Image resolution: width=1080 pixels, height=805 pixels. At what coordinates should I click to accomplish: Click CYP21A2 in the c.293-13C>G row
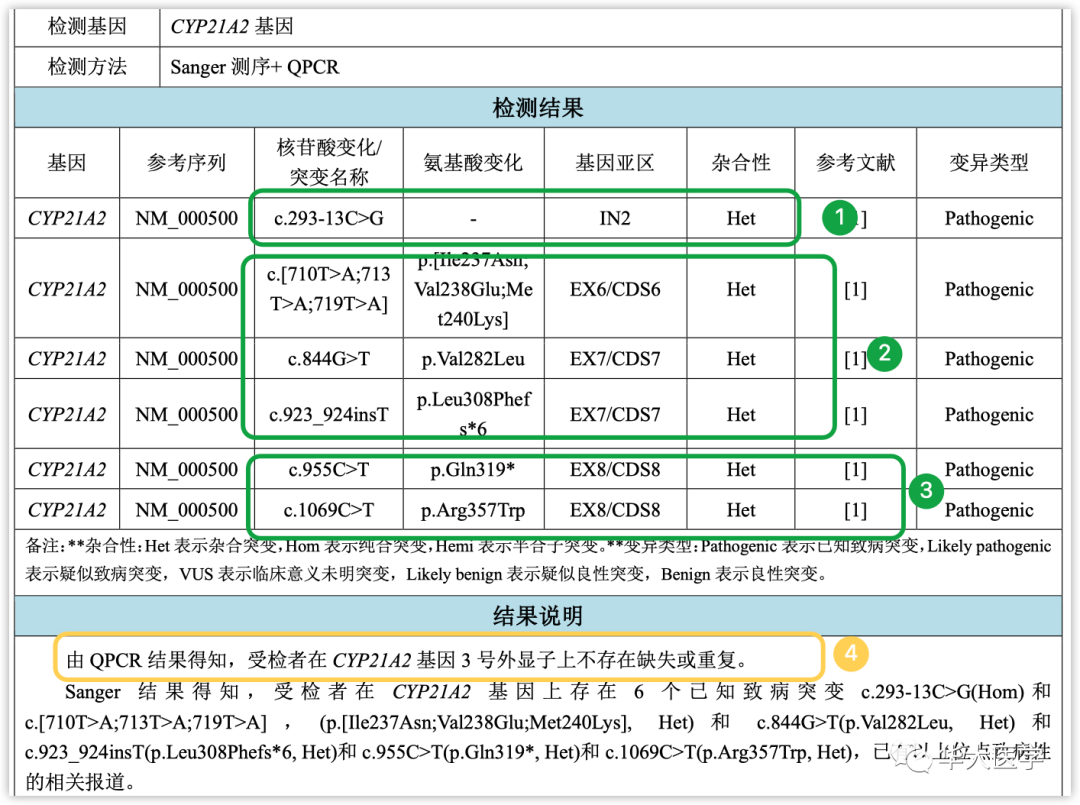[x=67, y=219]
